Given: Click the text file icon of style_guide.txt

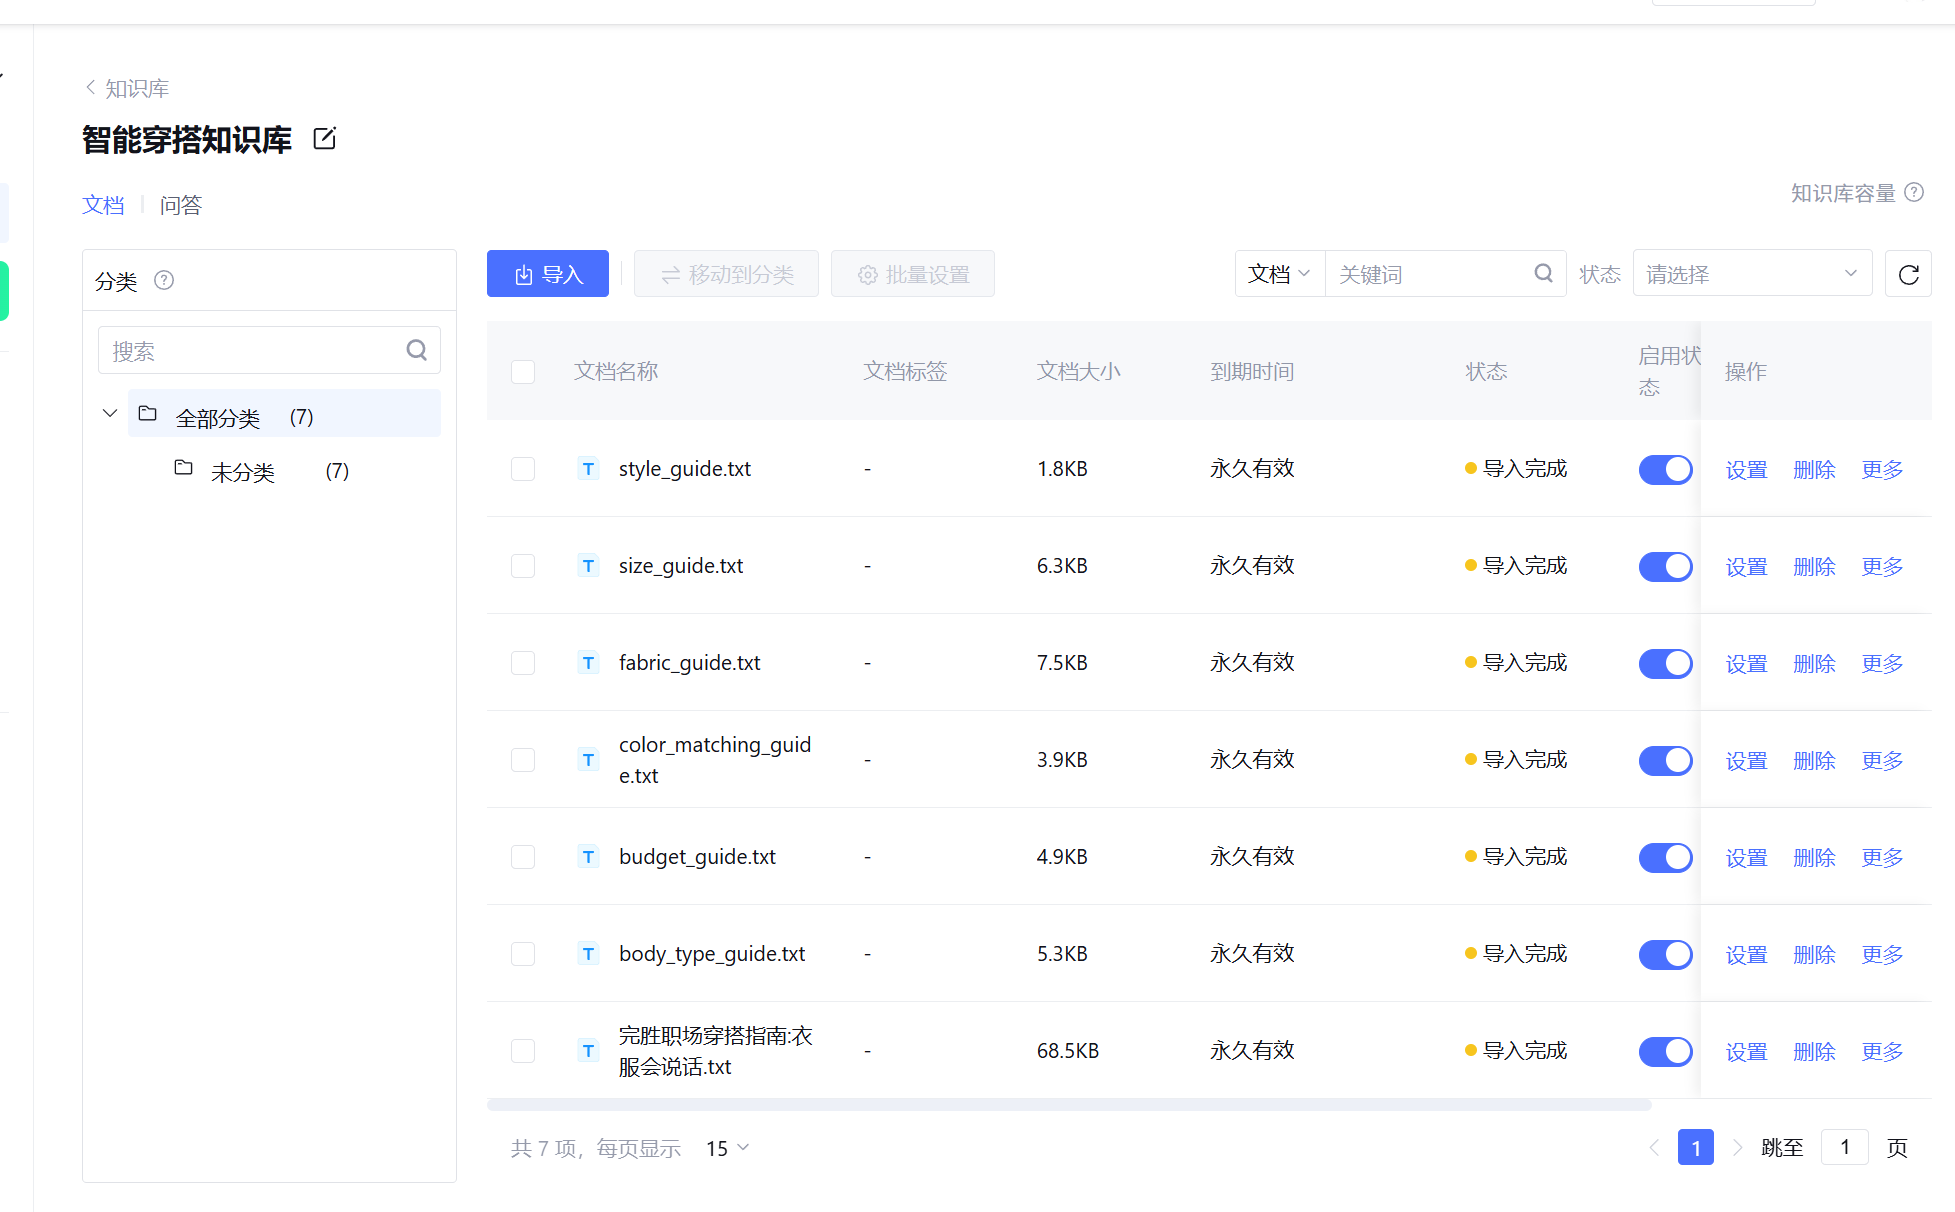Looking at the screenshot, I should click(x=588, y=469).
